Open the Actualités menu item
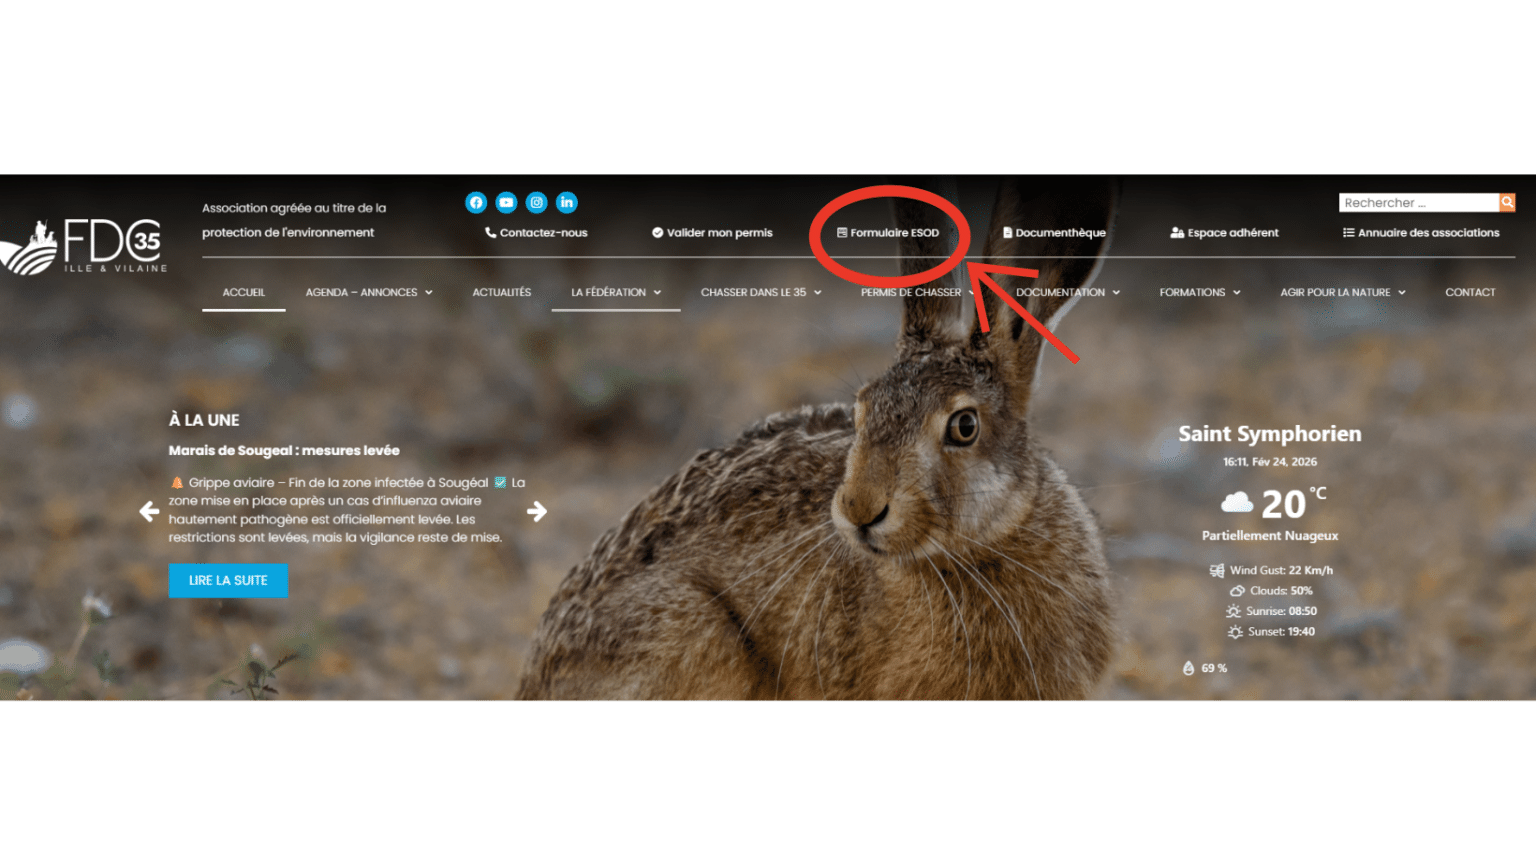The height and width of the screenshot is (865, 1536). (x=502, y=293)
